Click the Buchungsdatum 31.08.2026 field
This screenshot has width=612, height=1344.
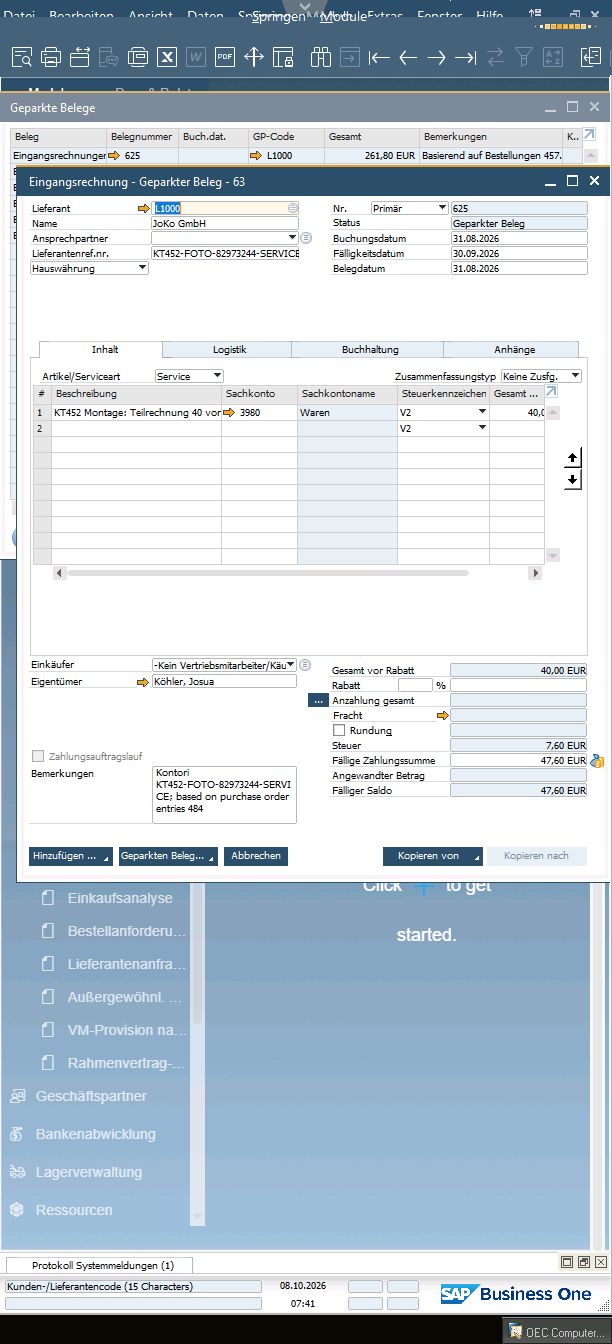point(519,238)
